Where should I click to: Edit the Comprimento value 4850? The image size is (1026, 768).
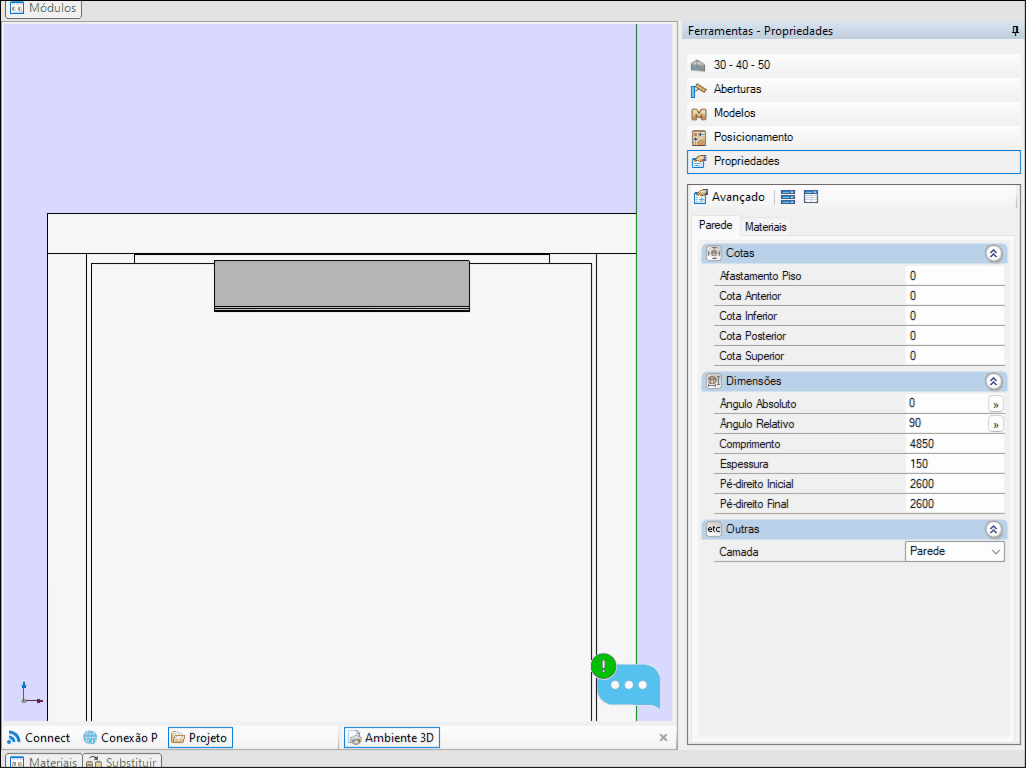tap(955, 444)
